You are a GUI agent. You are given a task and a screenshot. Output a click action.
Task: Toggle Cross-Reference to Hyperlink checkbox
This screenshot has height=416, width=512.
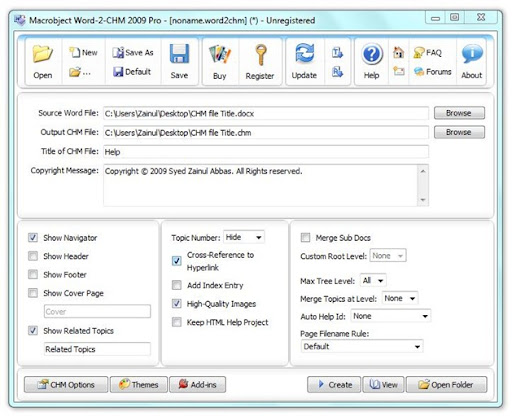point(177,261)
